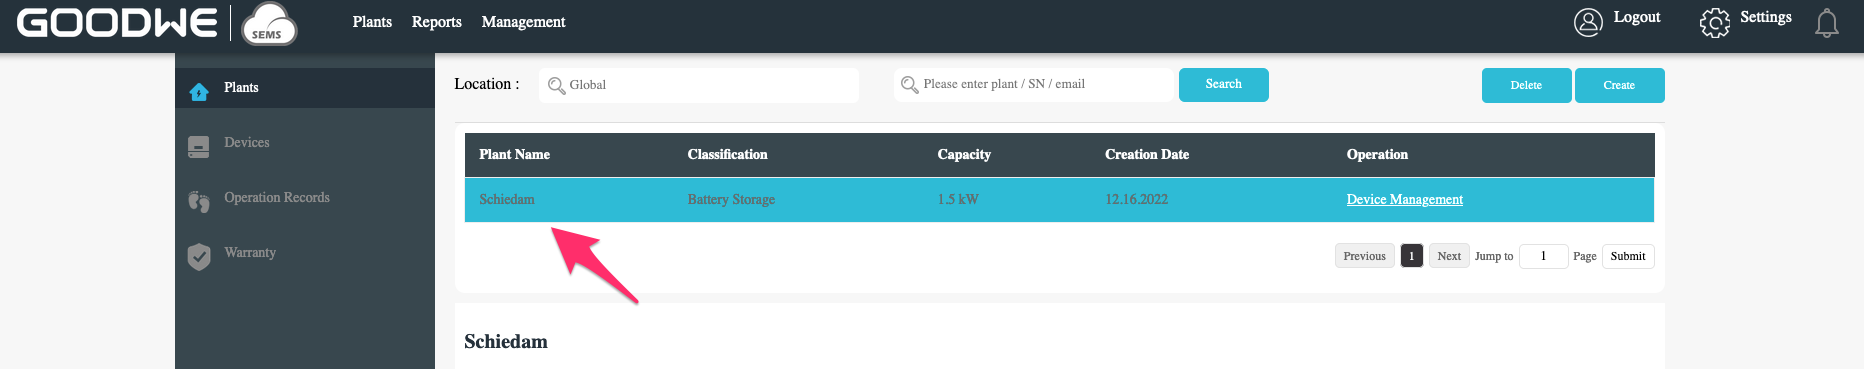
Task: Click the Delete button
Action: tap(1526, 85)
